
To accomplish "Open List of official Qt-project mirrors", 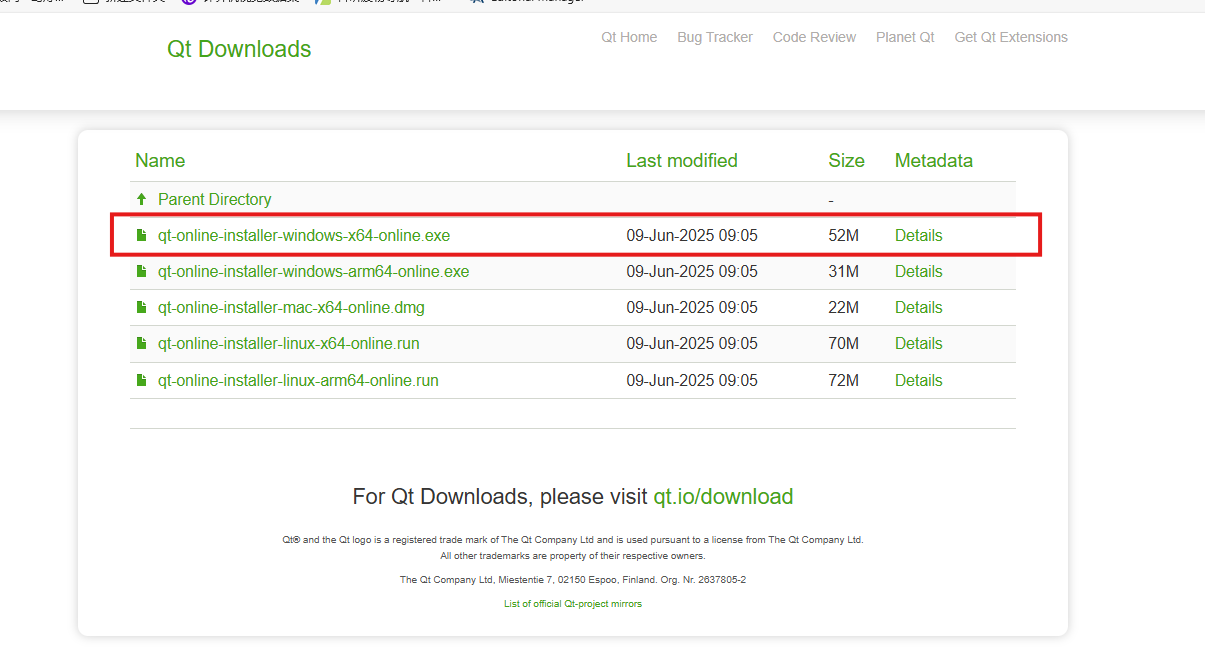I will 573,604.
